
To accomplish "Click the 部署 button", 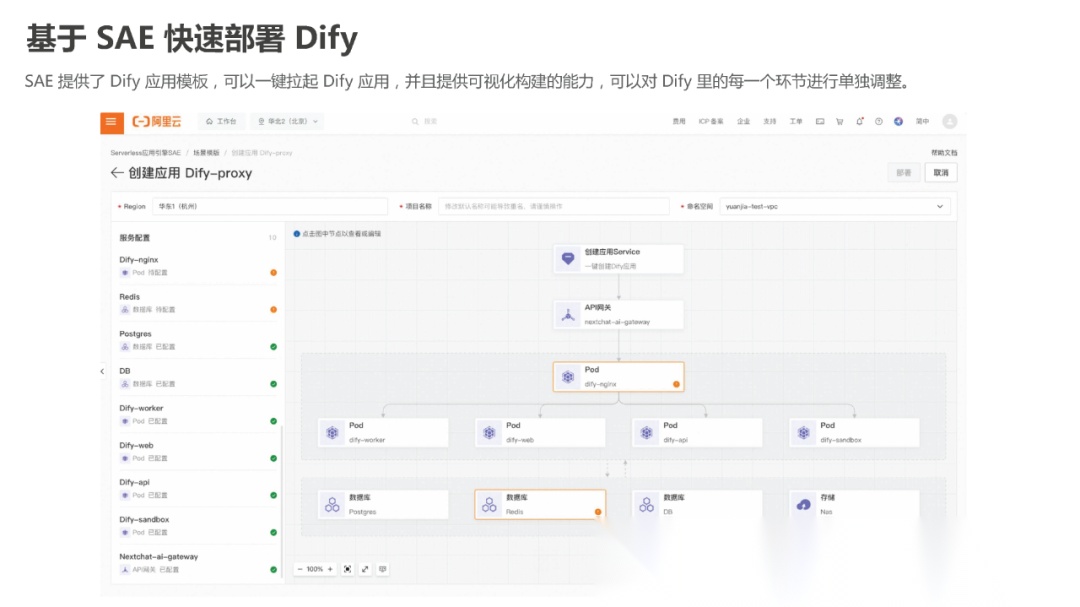I will coord(904,173).
